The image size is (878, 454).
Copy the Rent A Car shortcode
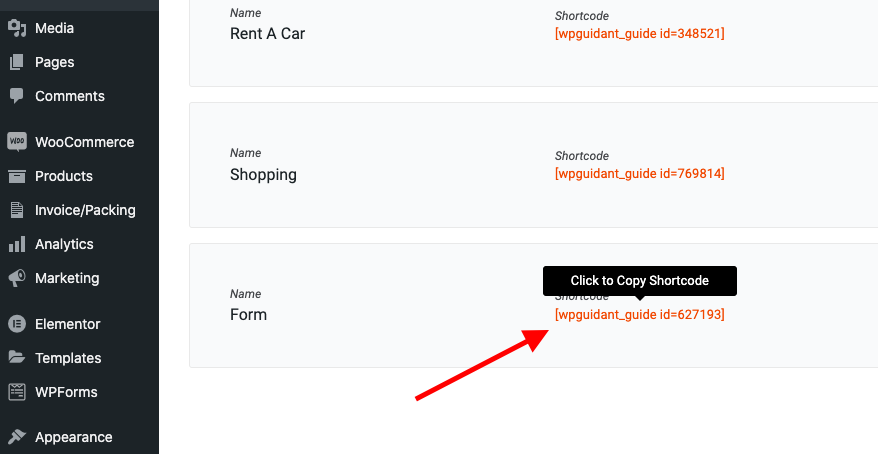pyautogui.click(x=639, y=33)
